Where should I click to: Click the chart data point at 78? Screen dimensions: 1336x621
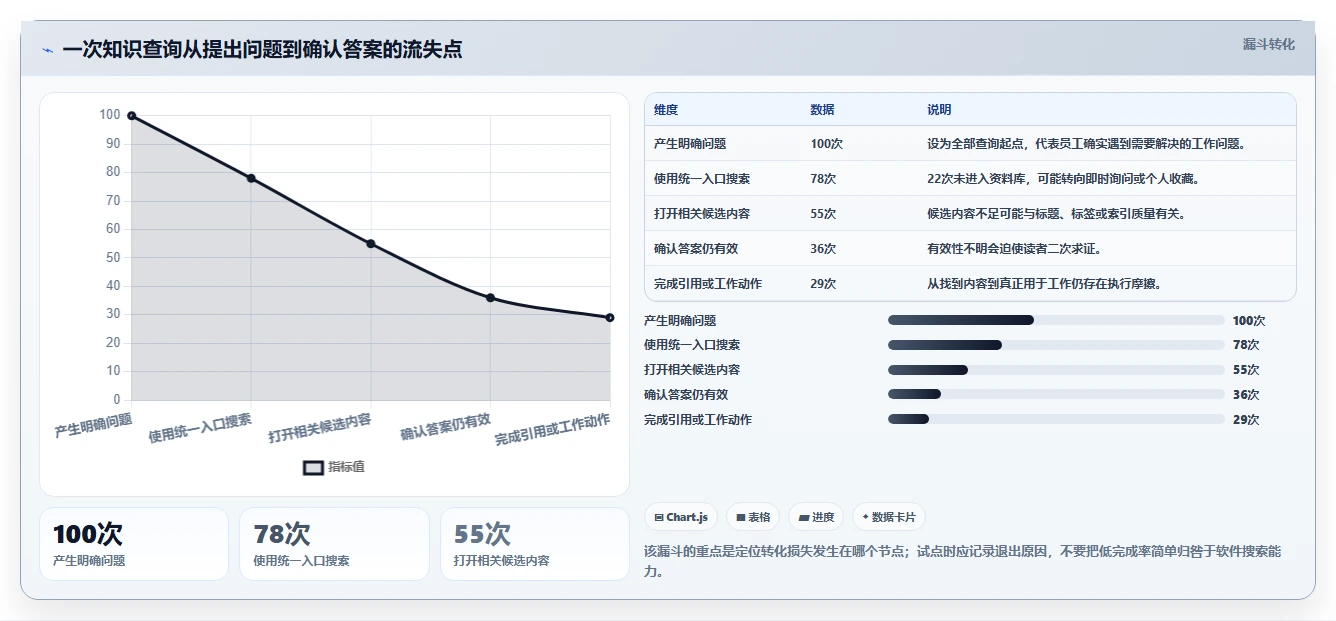pyautogui.click(x=251, y=178)
